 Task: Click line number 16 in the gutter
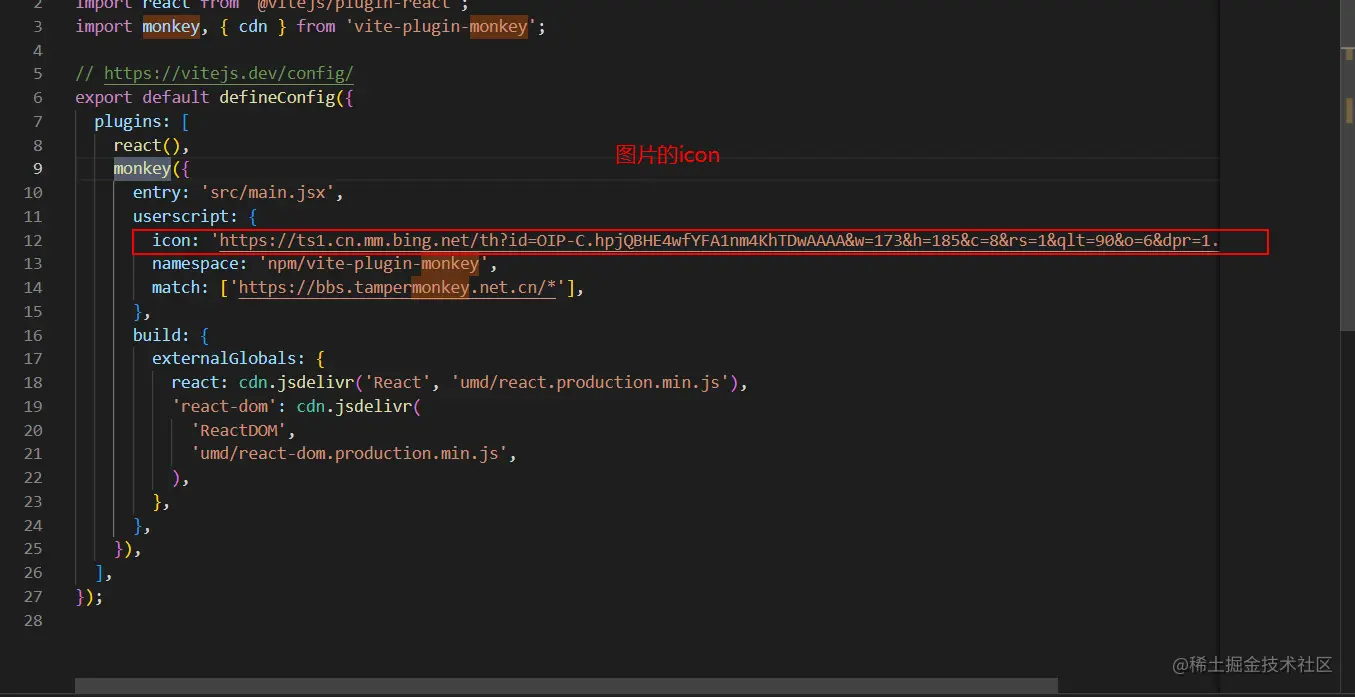coord(33,336)
